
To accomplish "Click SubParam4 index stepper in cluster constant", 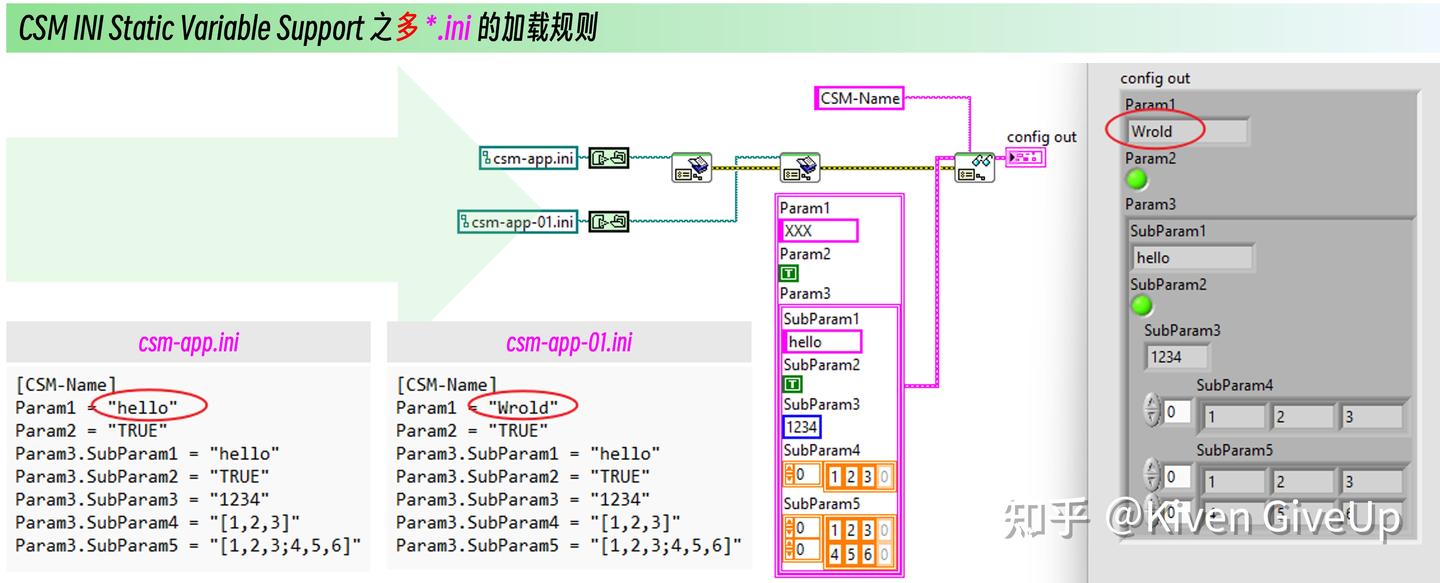I will pyautogui.click(x=790, y=475).
